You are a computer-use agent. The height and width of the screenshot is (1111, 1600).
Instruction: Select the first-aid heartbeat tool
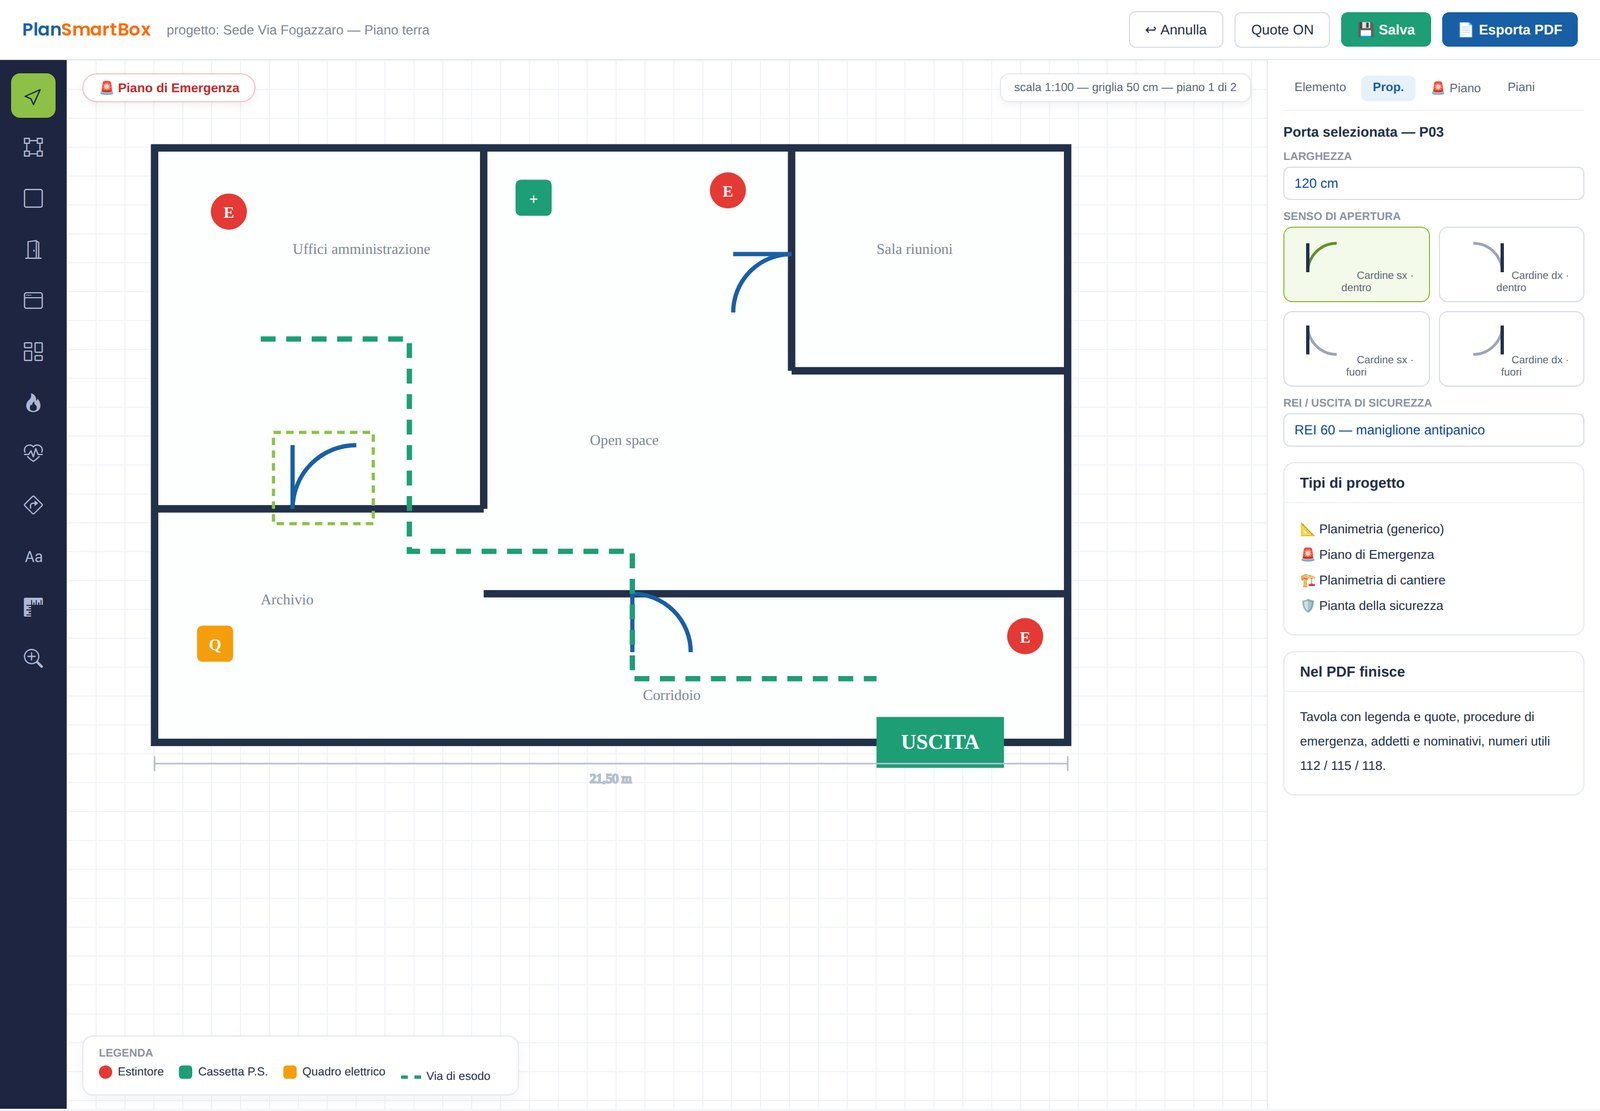pyautogui.click(x=33, y=453)
